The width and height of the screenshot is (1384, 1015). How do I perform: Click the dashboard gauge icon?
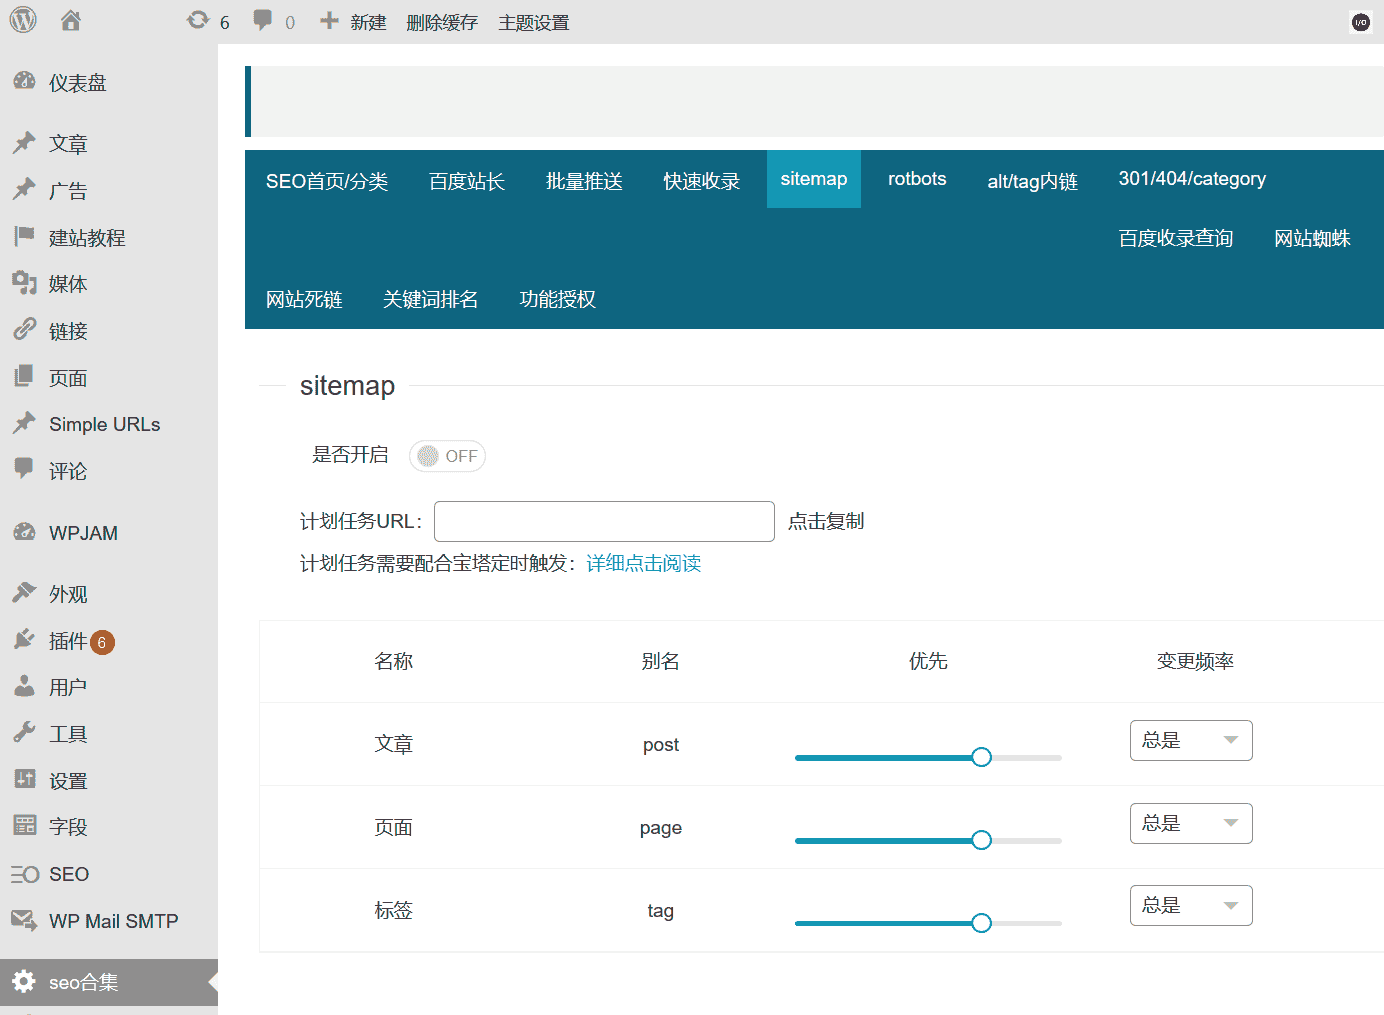(24, 82)
